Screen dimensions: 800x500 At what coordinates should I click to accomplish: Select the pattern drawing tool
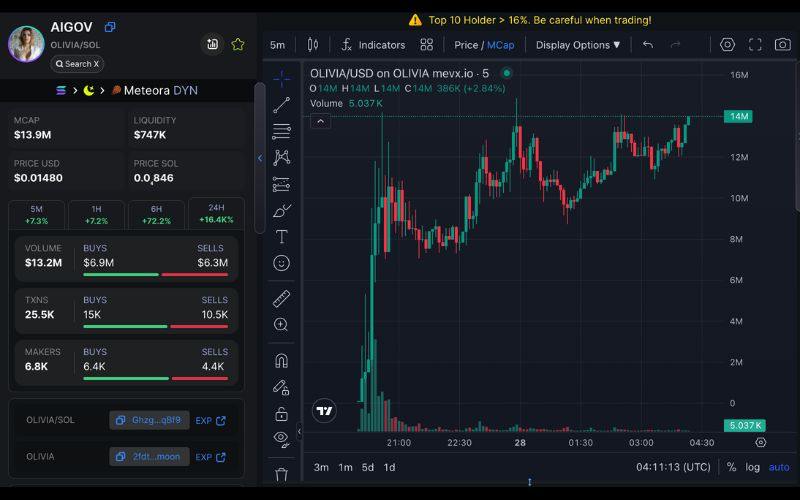click(x=282, y=158)
